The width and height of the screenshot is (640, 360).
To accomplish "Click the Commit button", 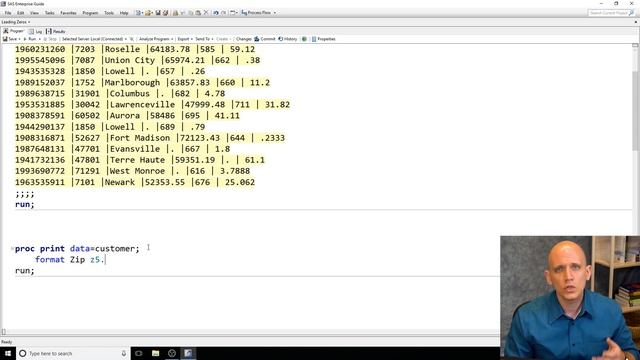I will [x=264, y=39].
